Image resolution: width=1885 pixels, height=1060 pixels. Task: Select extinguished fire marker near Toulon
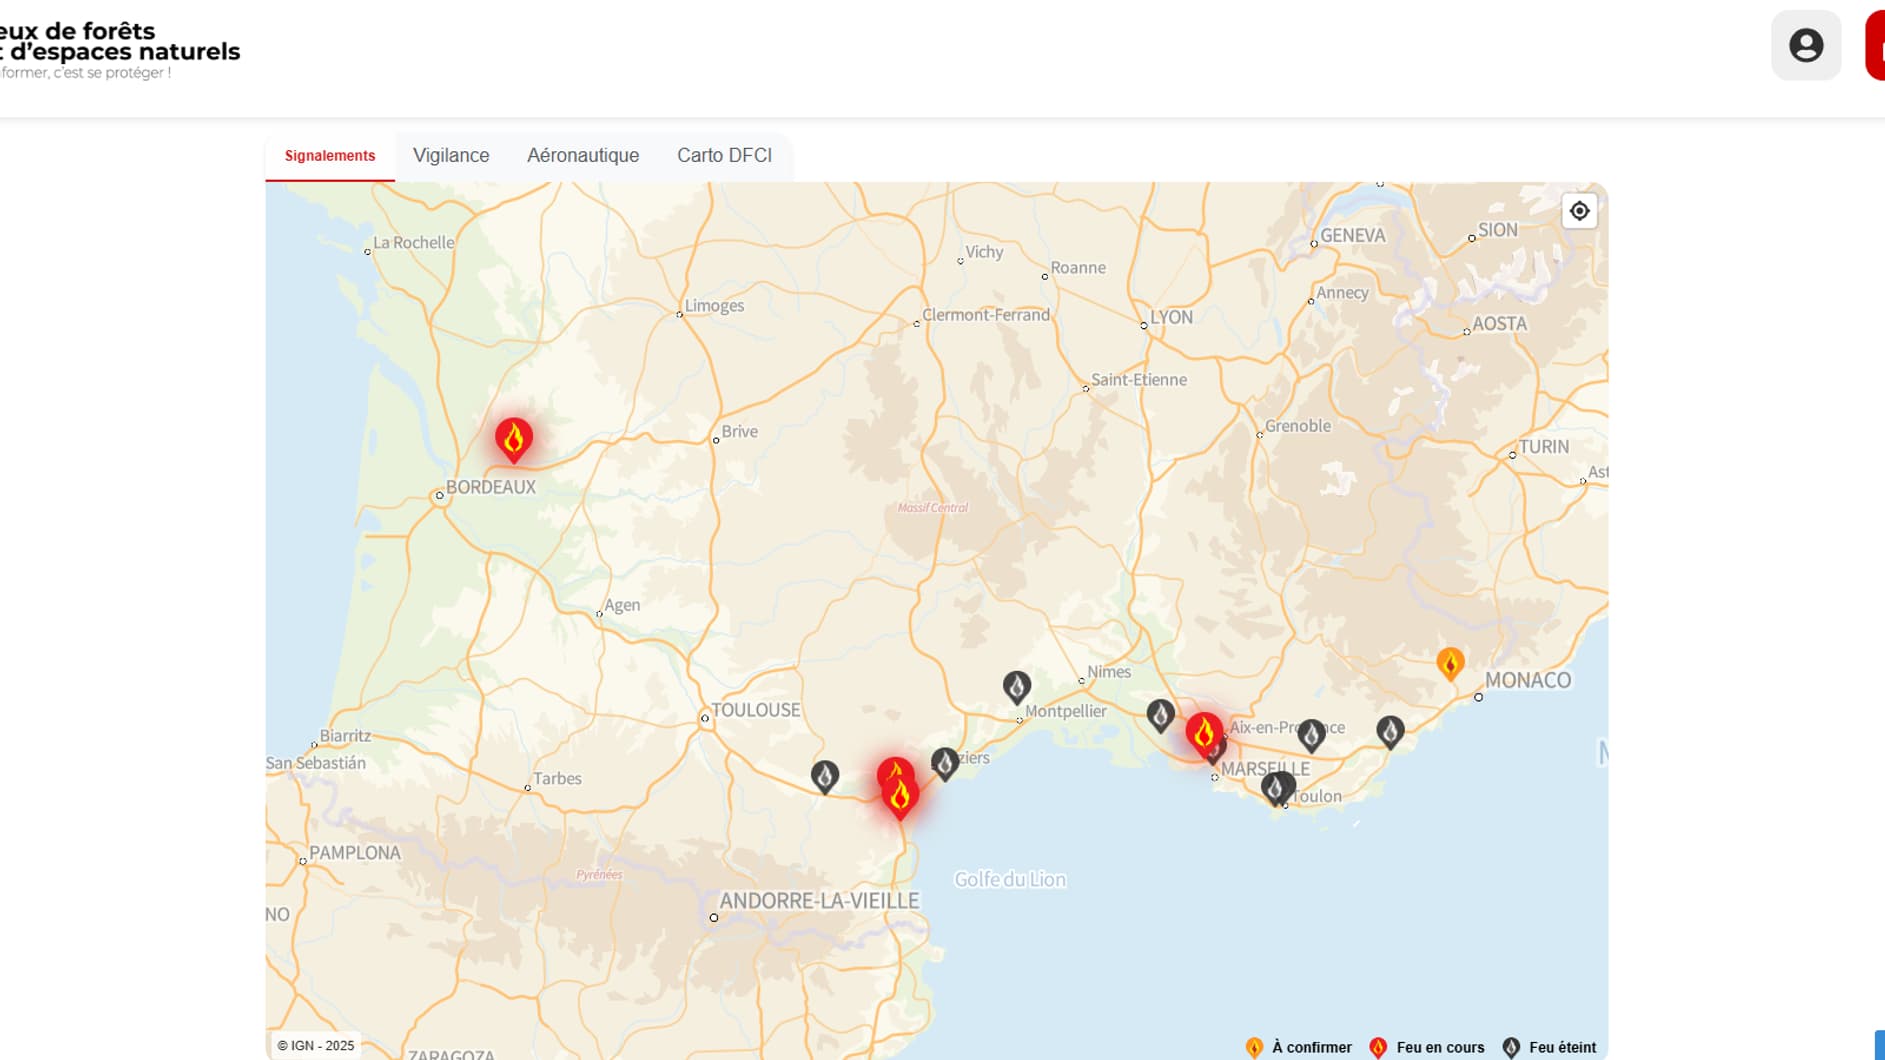pyautogui.click(x=1277, y=788)
